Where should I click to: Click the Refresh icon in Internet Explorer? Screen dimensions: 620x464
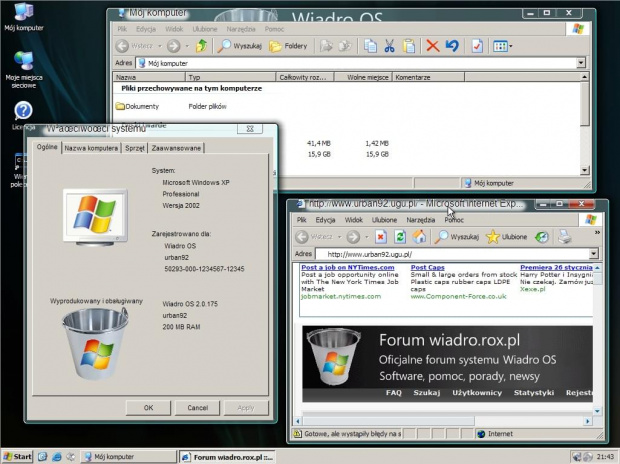coord(400,237)
